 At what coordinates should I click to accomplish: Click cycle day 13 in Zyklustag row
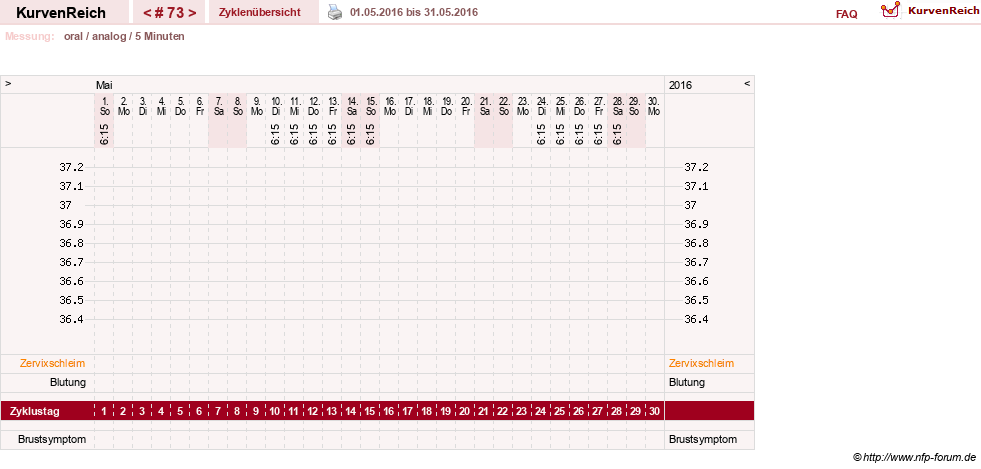[x=333, y=411]
